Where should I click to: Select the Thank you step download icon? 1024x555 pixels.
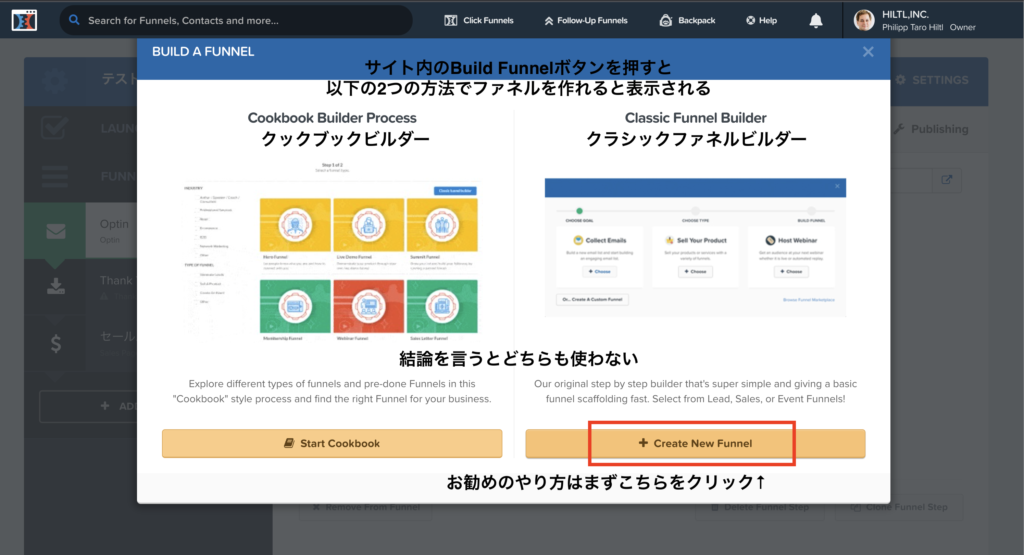[x=56, y=286]
